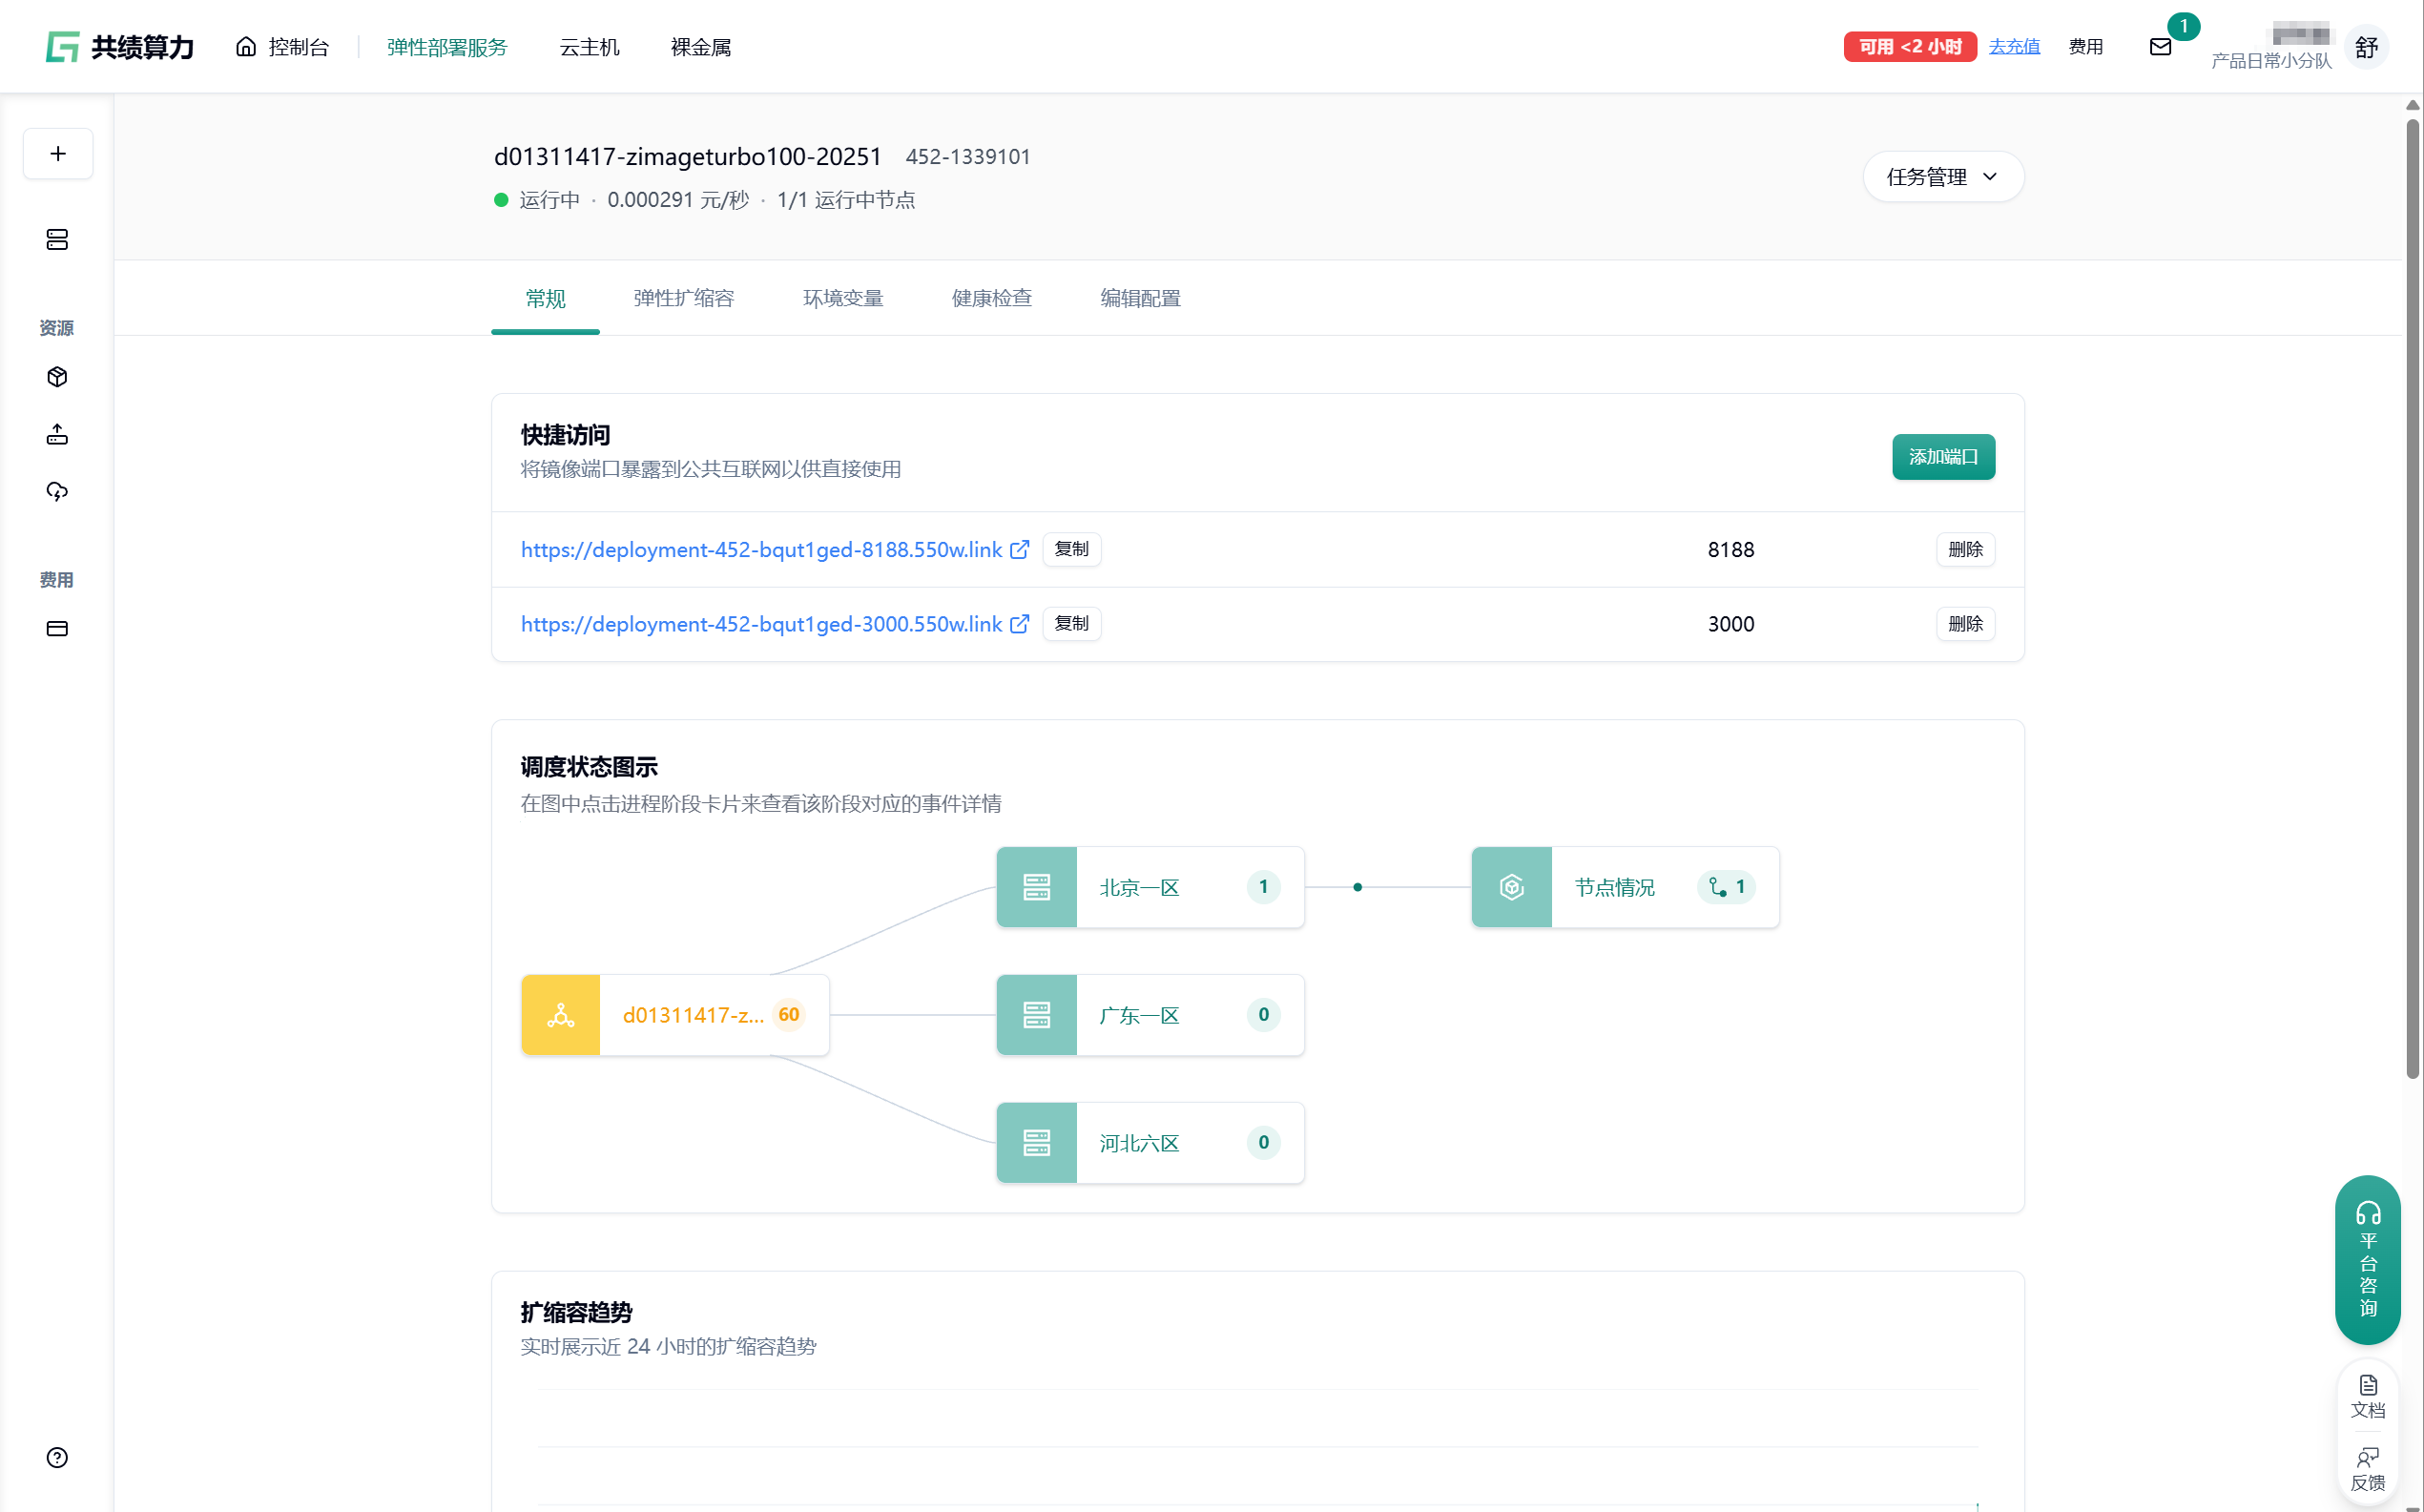Click the plus icon in the sidebar
Viewport: 2424px width, 1512px height.
coord(58,153)
